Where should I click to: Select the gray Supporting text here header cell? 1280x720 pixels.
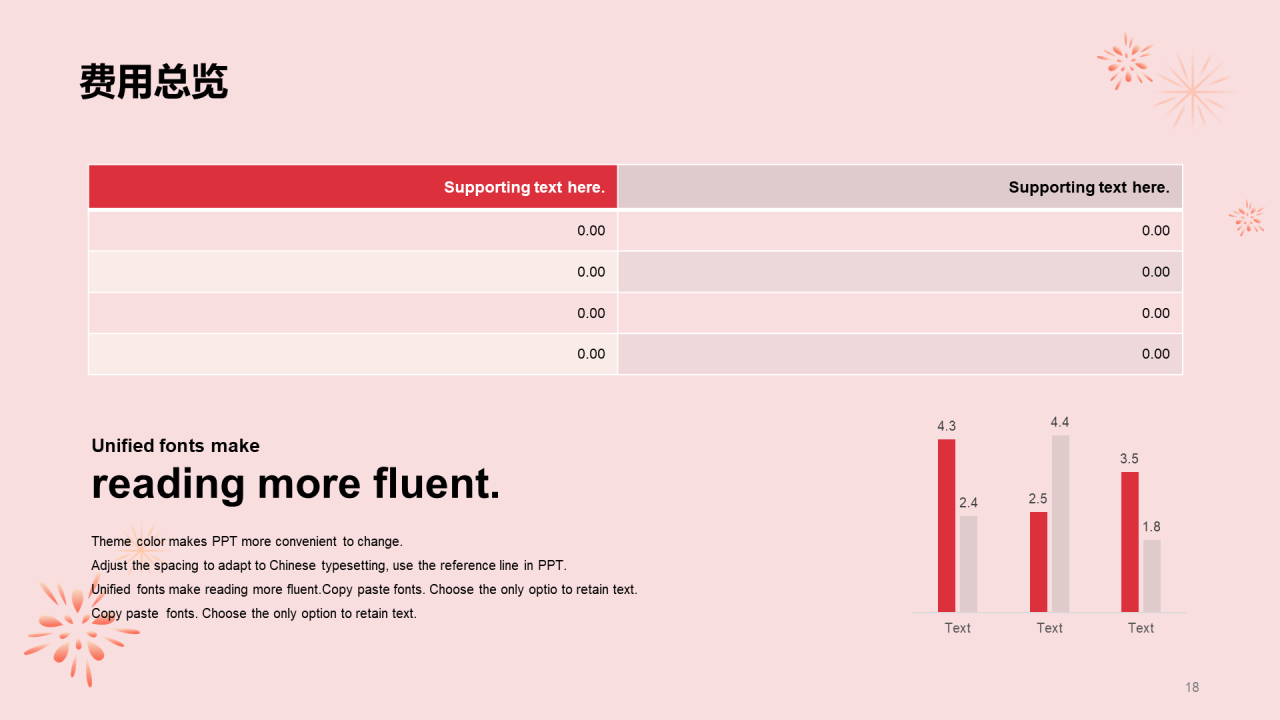[900, 187]
